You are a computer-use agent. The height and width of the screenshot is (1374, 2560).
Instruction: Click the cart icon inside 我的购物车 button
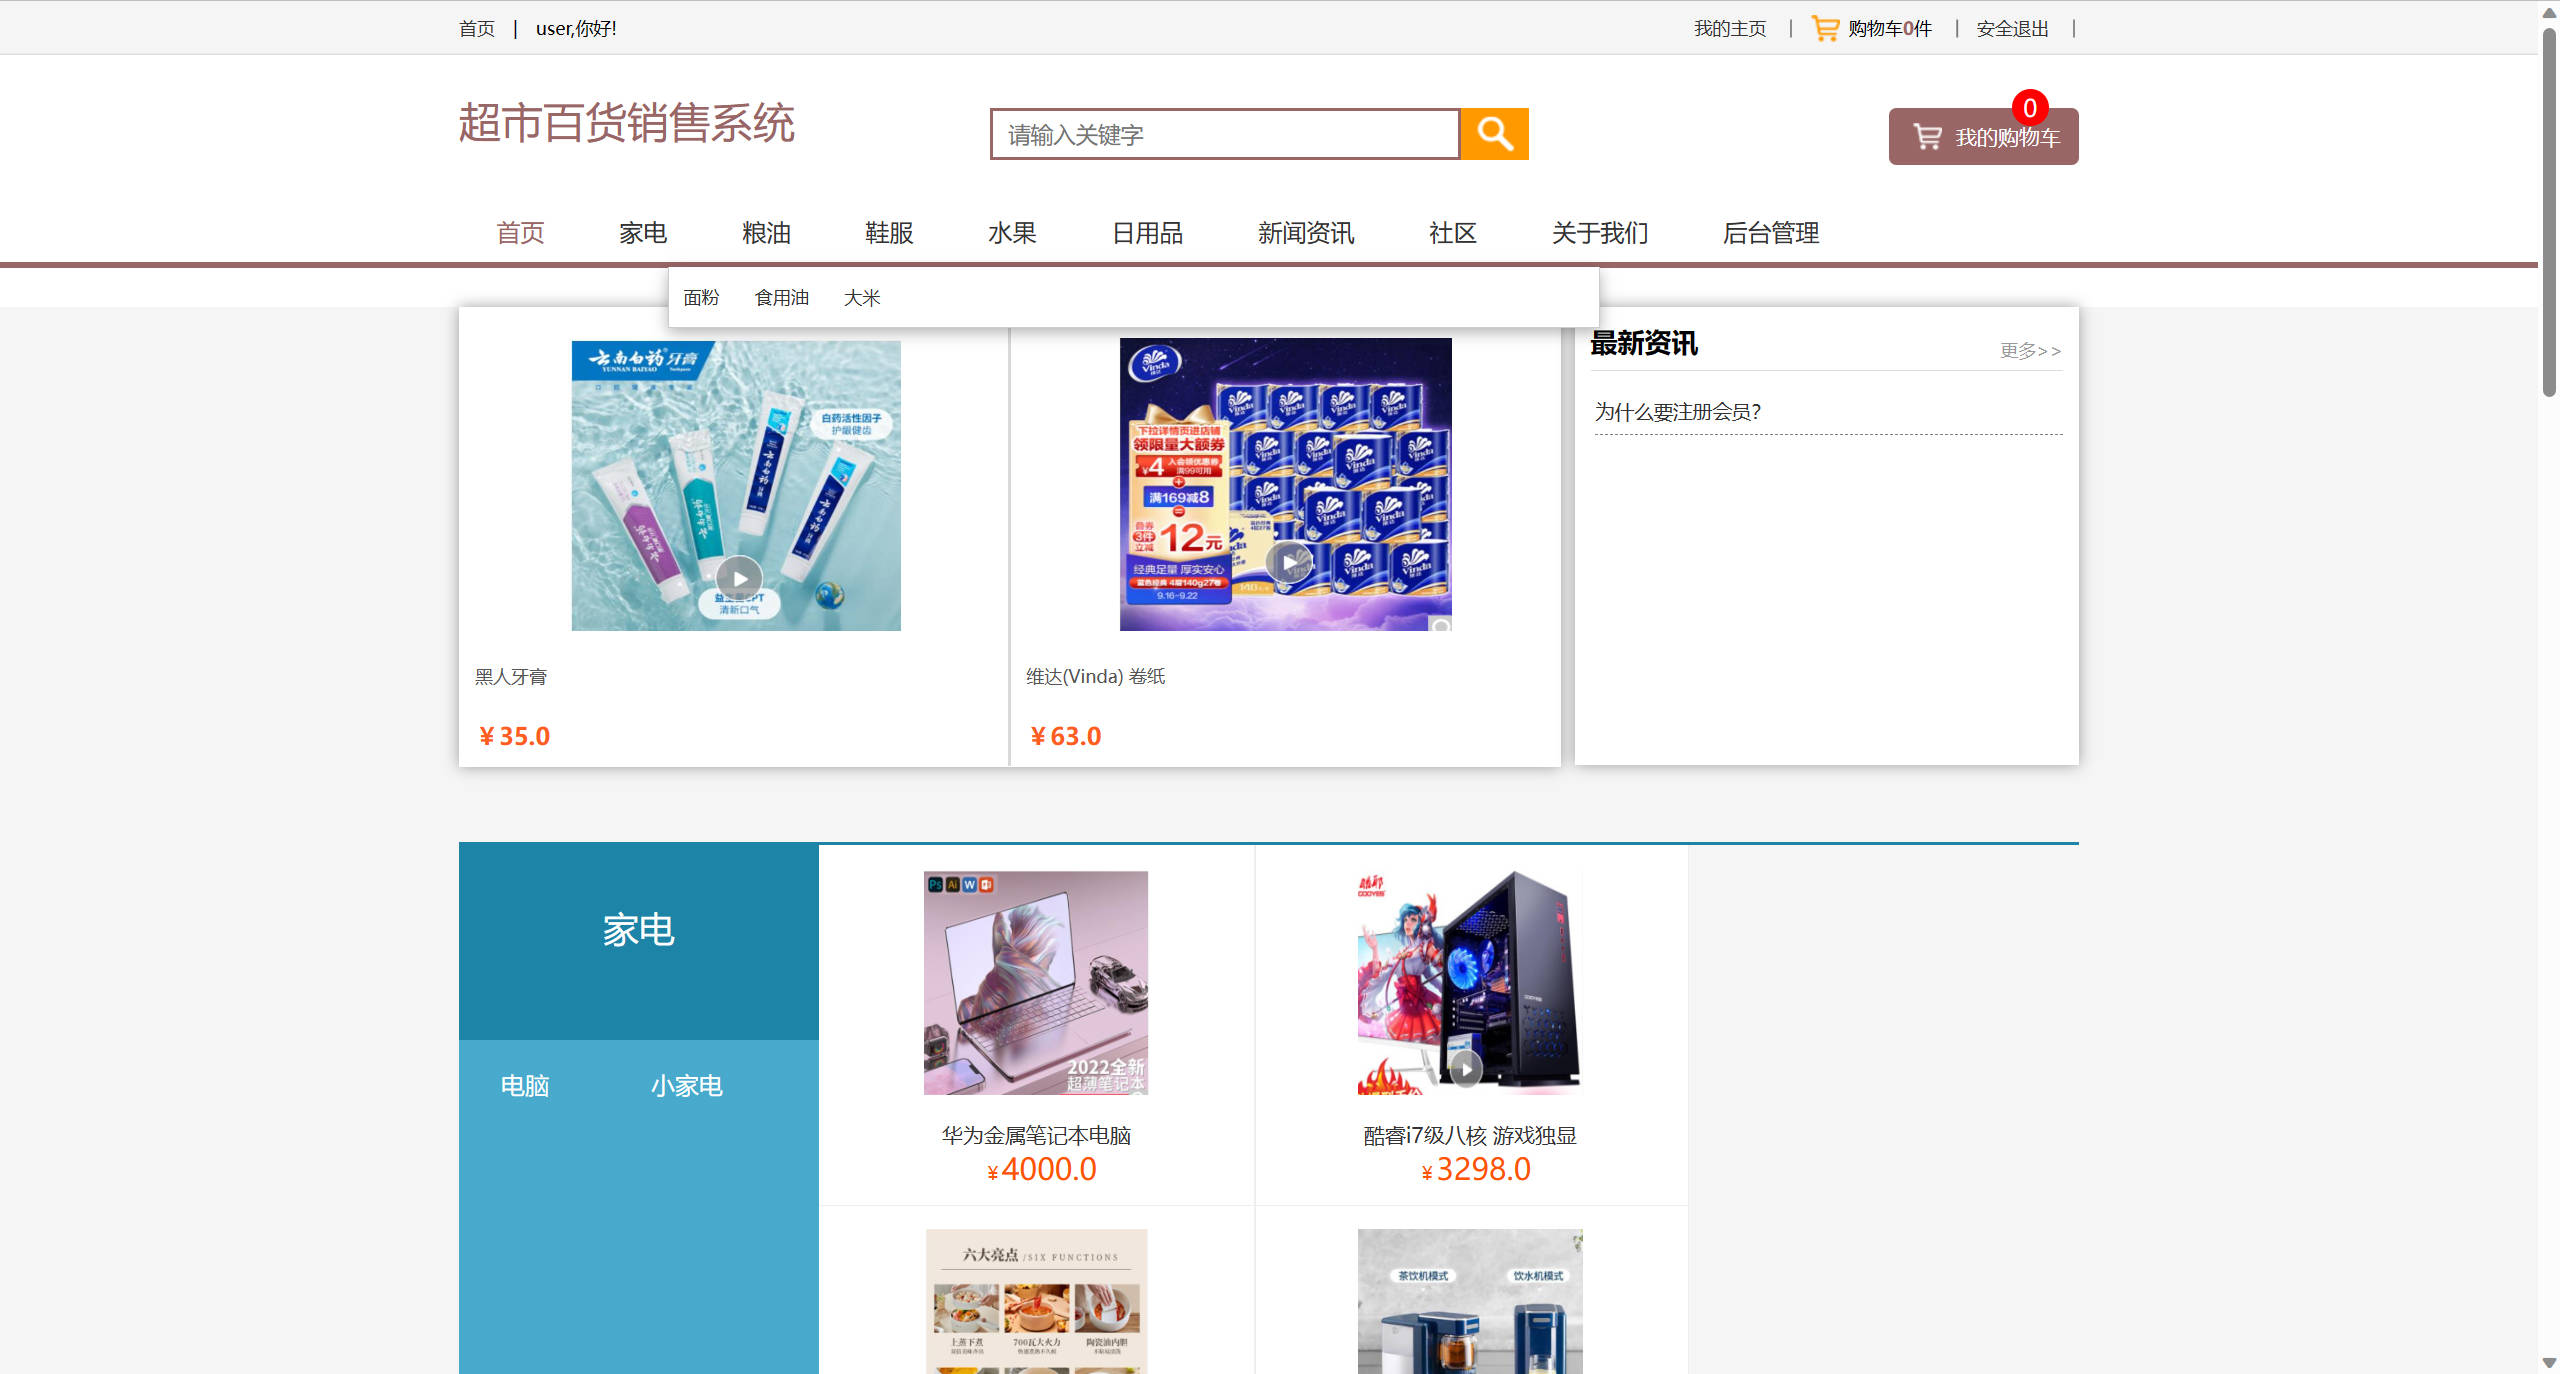[1927, 137]
